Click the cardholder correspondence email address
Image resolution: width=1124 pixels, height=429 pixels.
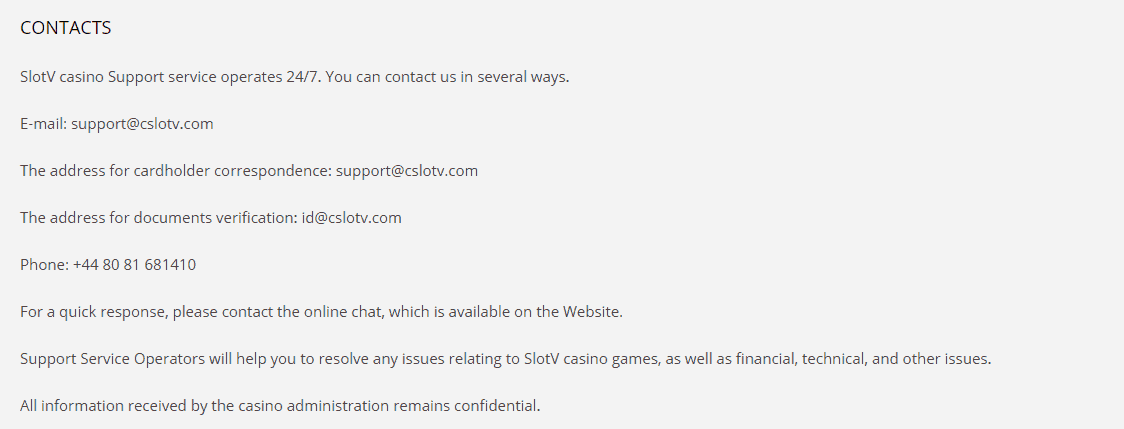pyautogui.click(x=406, y=171)
